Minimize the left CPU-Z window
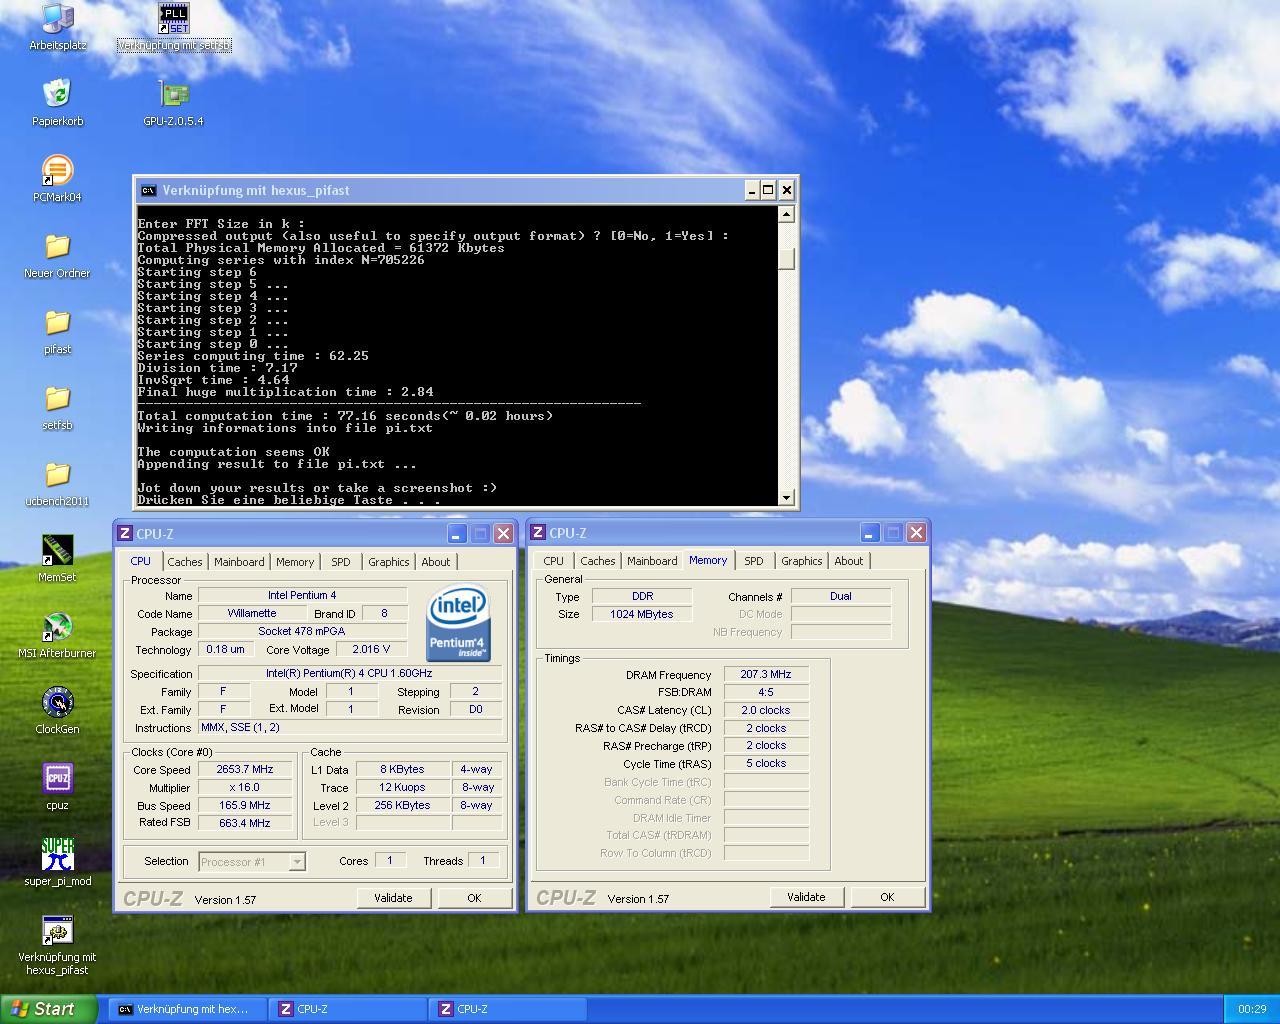 (456, 534)
